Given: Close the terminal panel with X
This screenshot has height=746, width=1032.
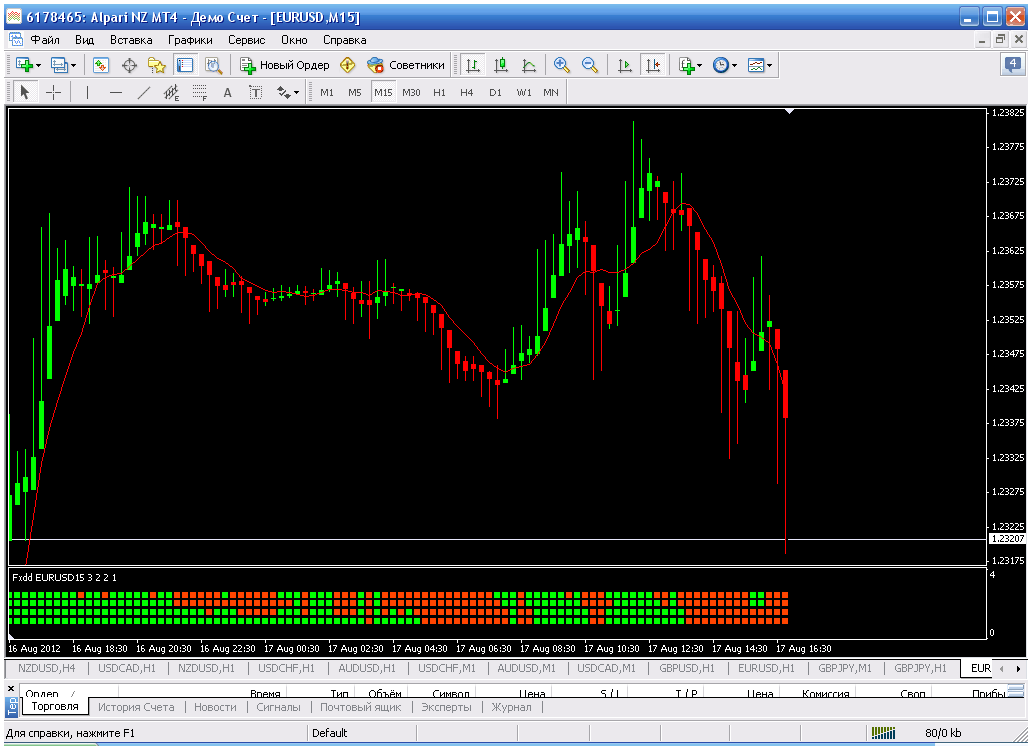Looking at the screenshot, I should click(11, 688).
